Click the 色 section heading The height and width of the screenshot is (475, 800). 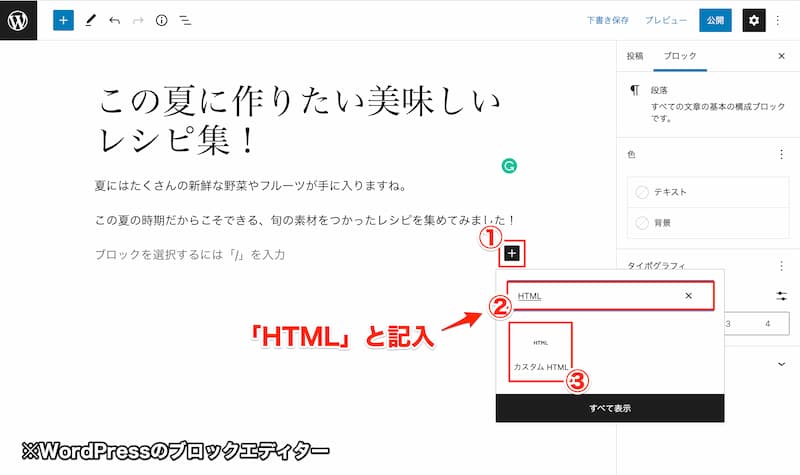point(631,154)
